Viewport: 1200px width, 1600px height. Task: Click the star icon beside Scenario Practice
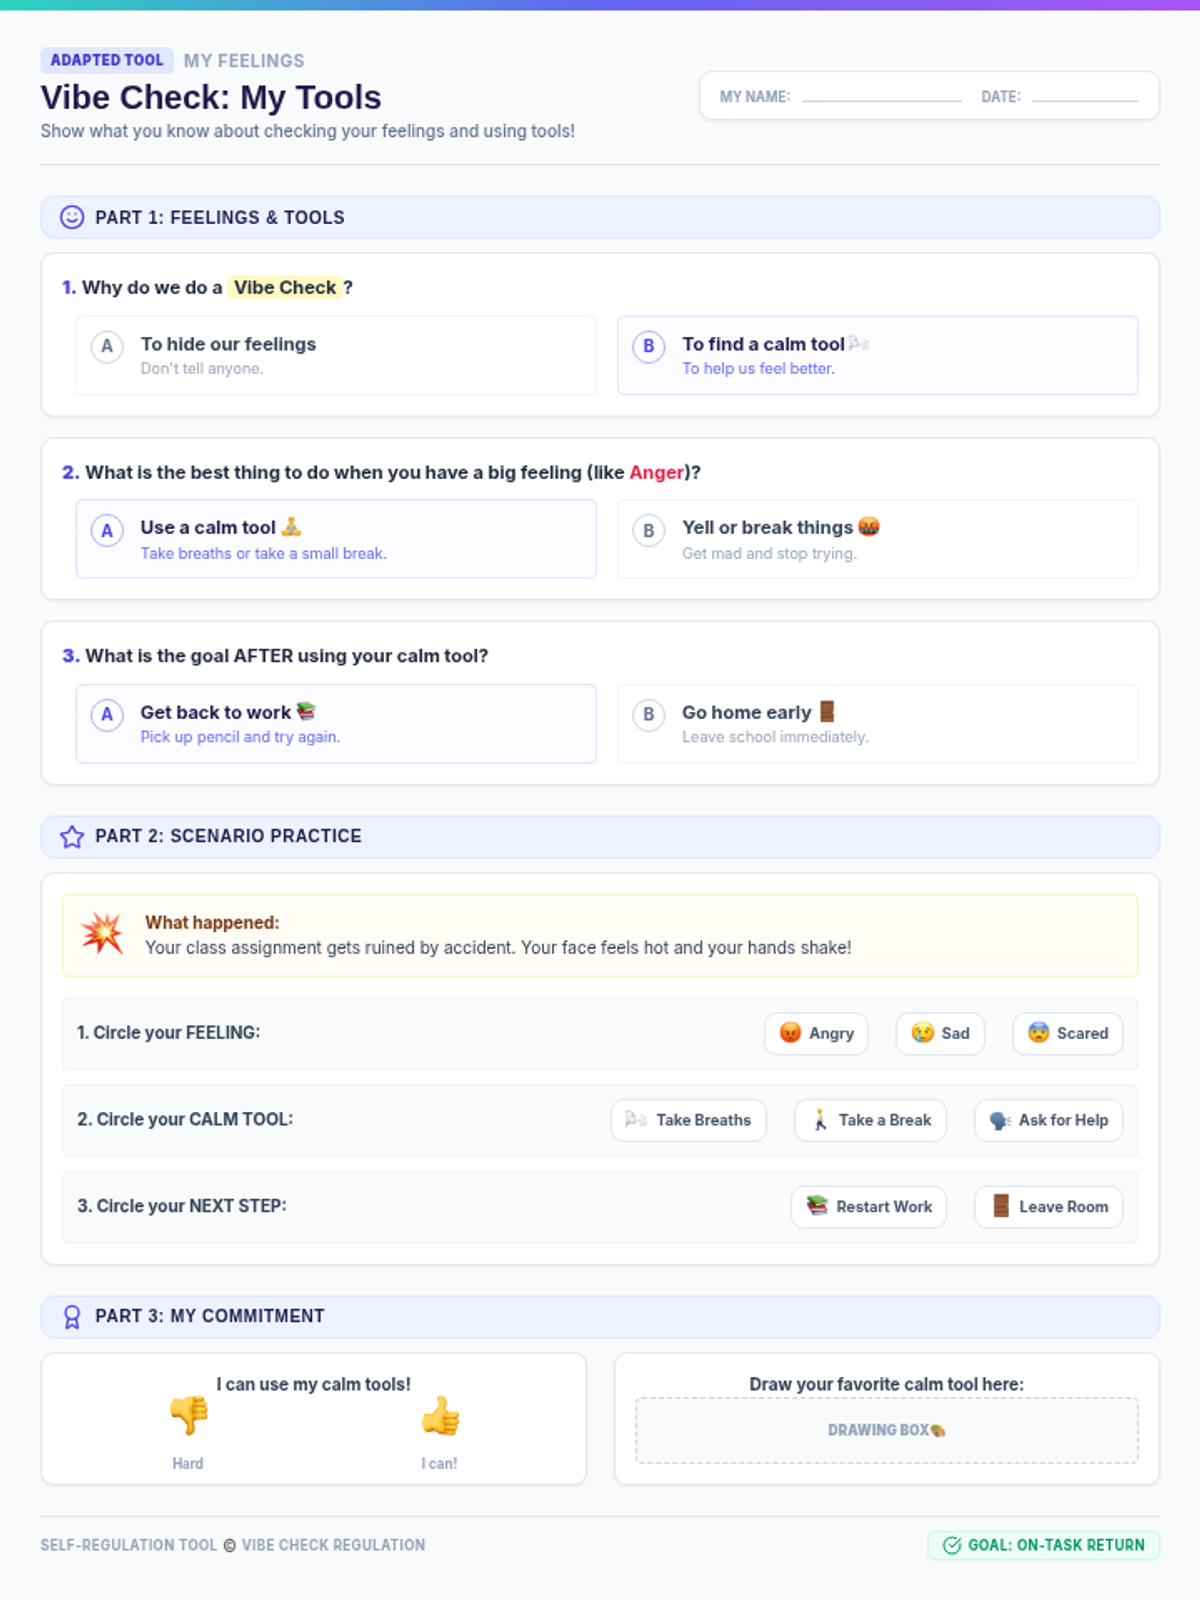72,836
